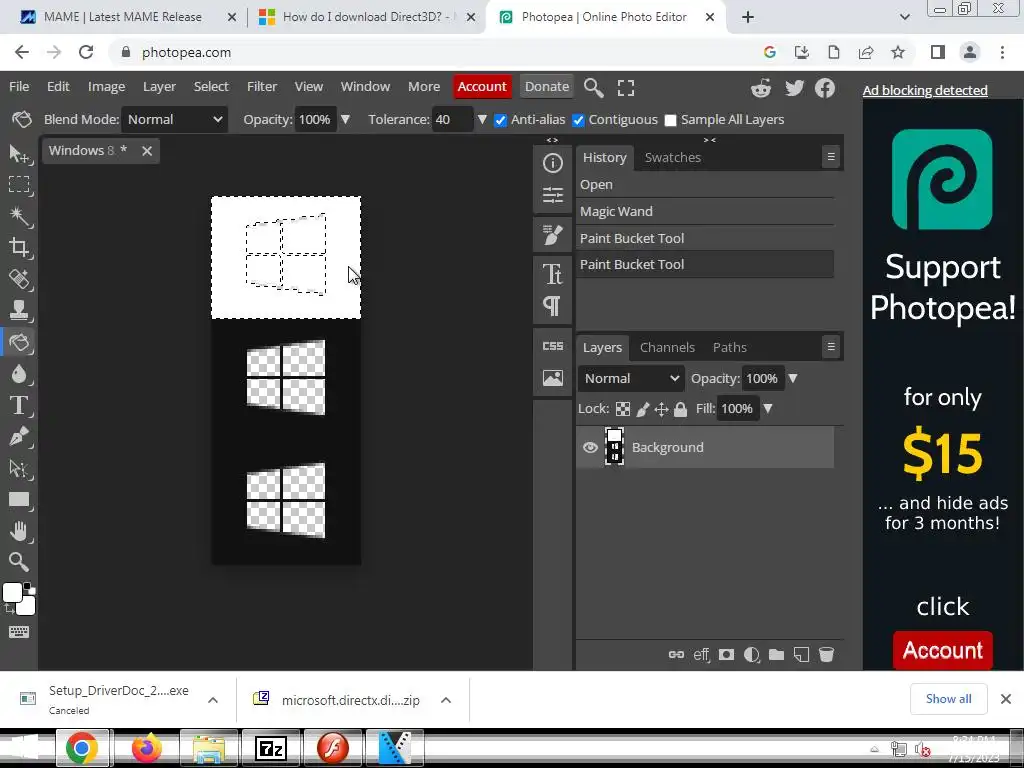Select the Move tool
The height and width of the screenshot is (768, 1024).
click(19, 154)
